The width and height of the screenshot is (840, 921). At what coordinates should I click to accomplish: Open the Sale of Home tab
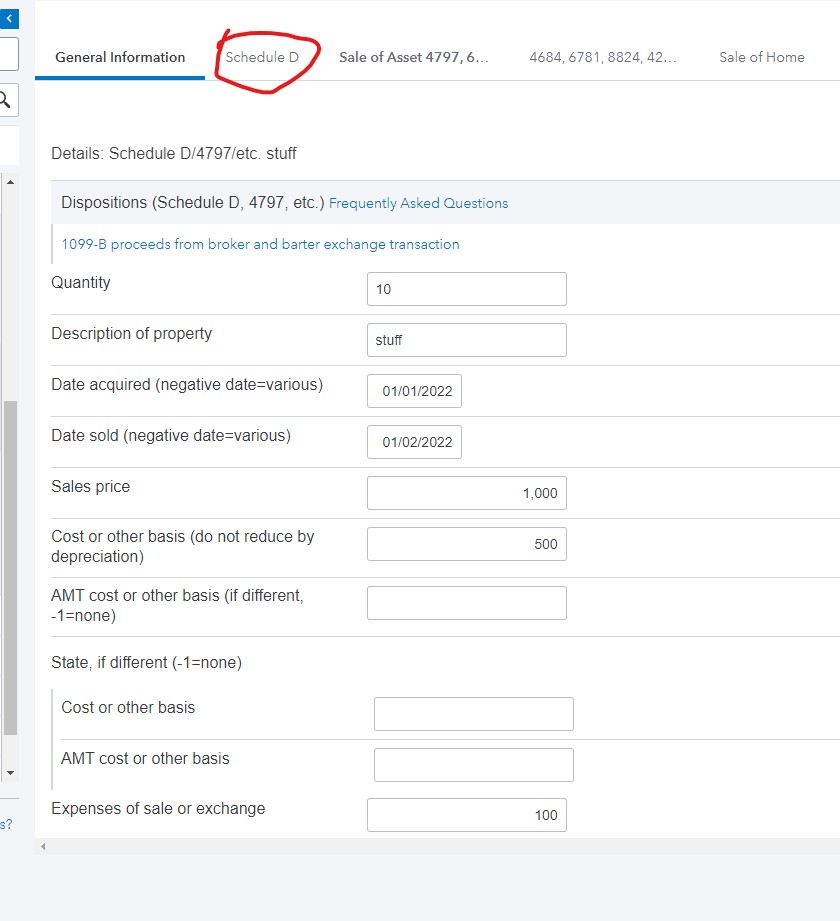[761, 57]
